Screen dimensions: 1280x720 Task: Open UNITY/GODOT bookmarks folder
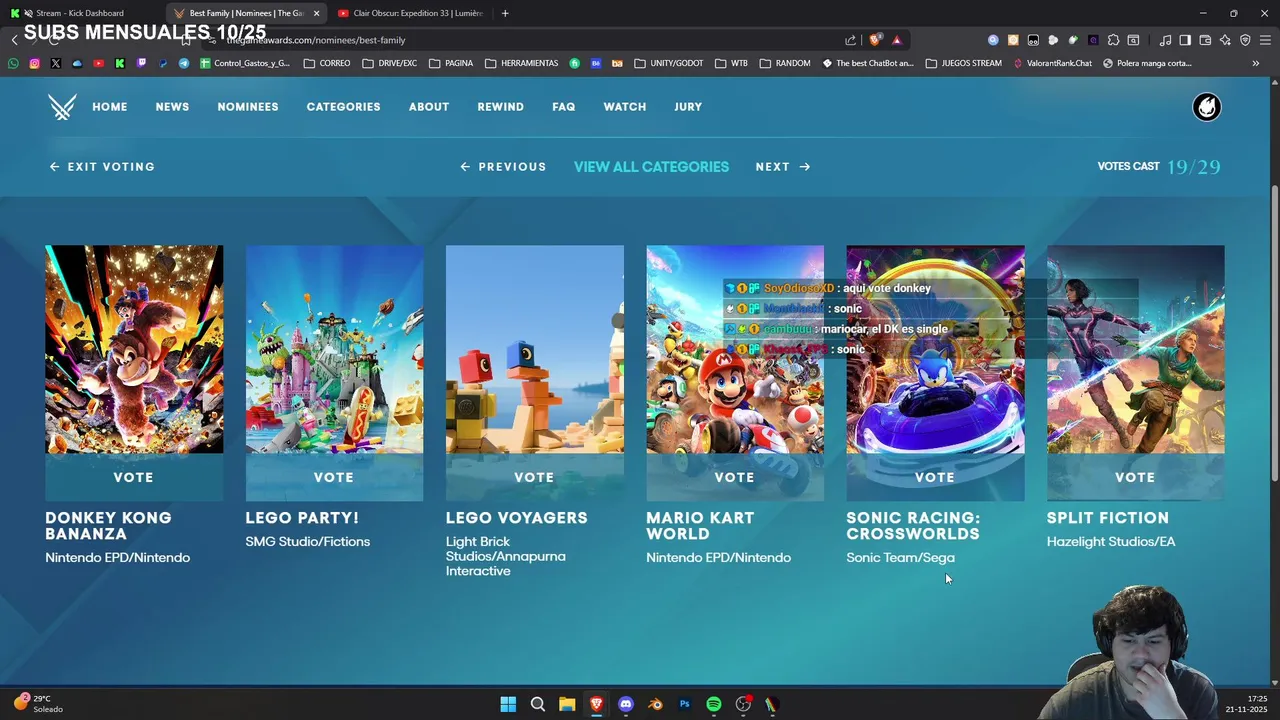[x=669, y=63]
